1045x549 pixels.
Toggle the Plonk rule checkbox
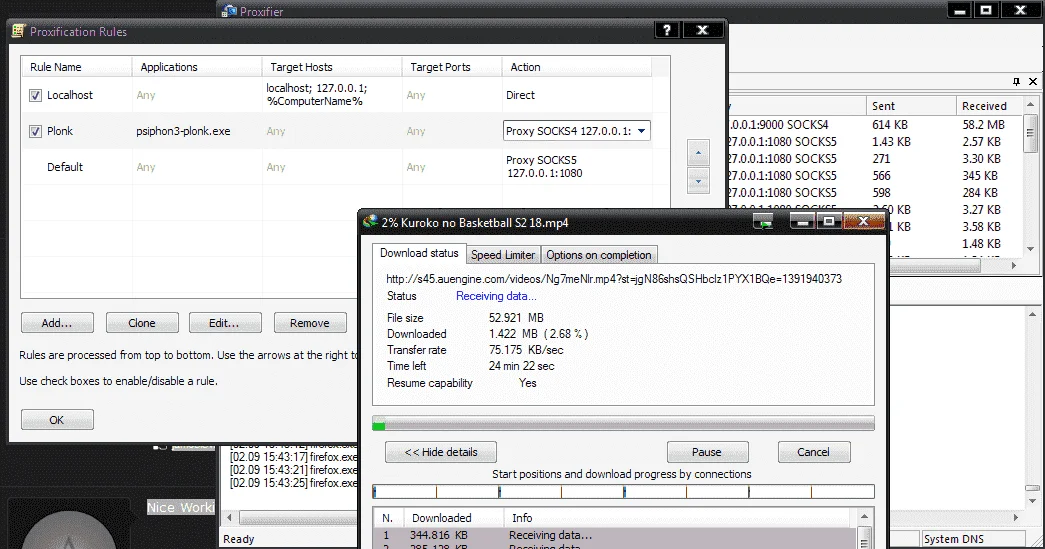(x=35, y=131)
